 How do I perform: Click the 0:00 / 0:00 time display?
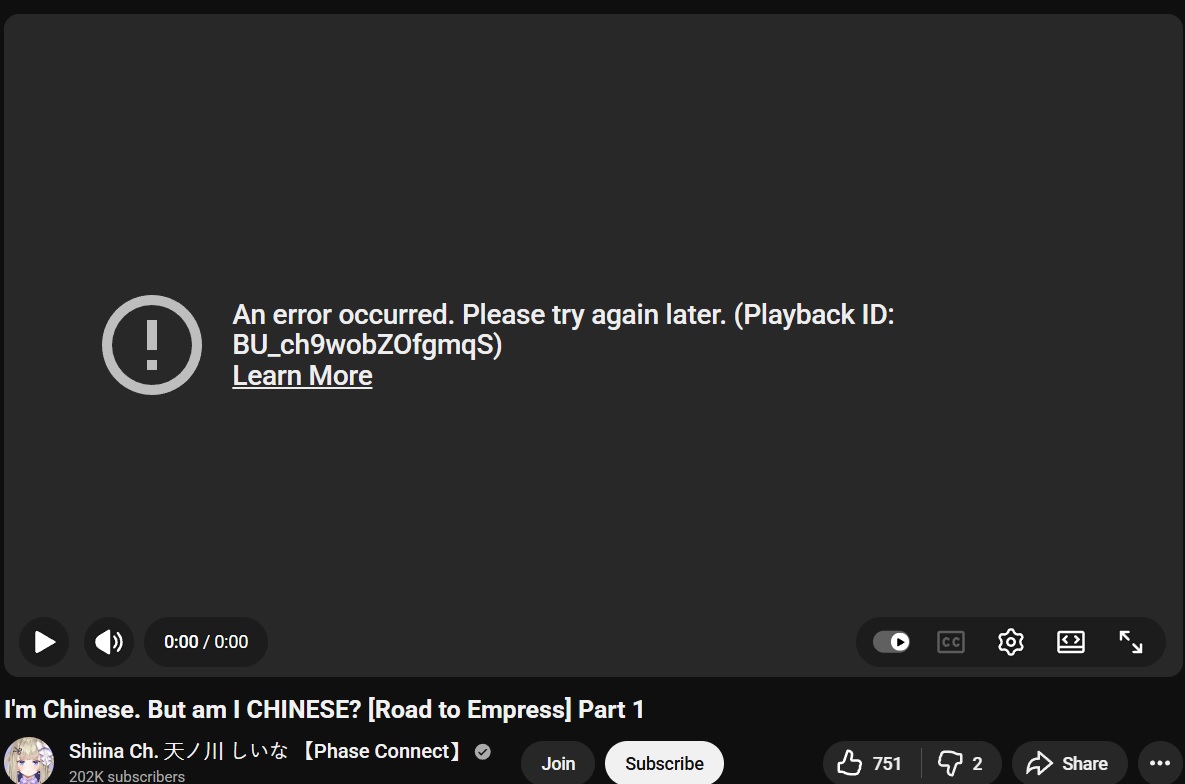click(206, 642)
